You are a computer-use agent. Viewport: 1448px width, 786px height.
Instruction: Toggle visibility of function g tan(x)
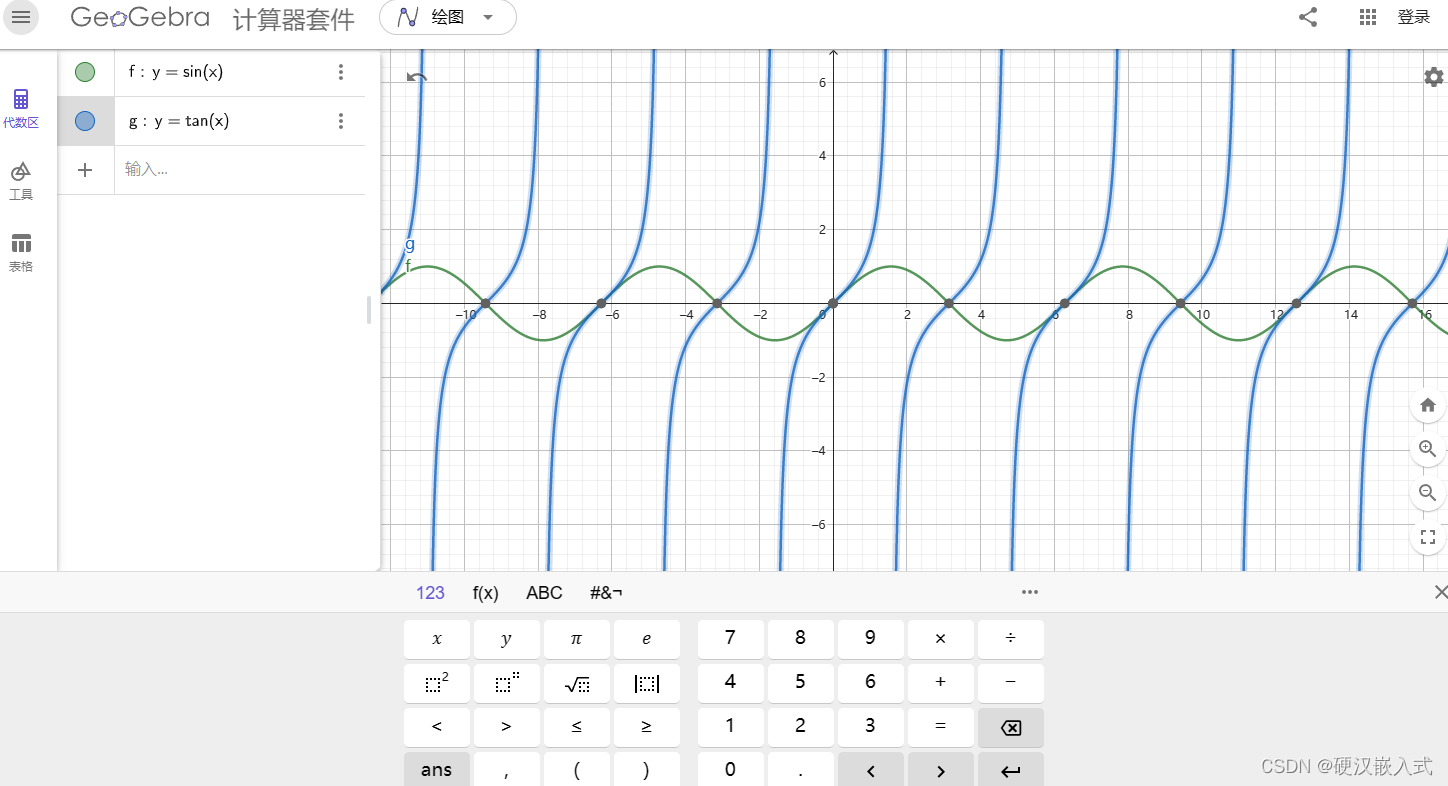[x=85, y=121]
